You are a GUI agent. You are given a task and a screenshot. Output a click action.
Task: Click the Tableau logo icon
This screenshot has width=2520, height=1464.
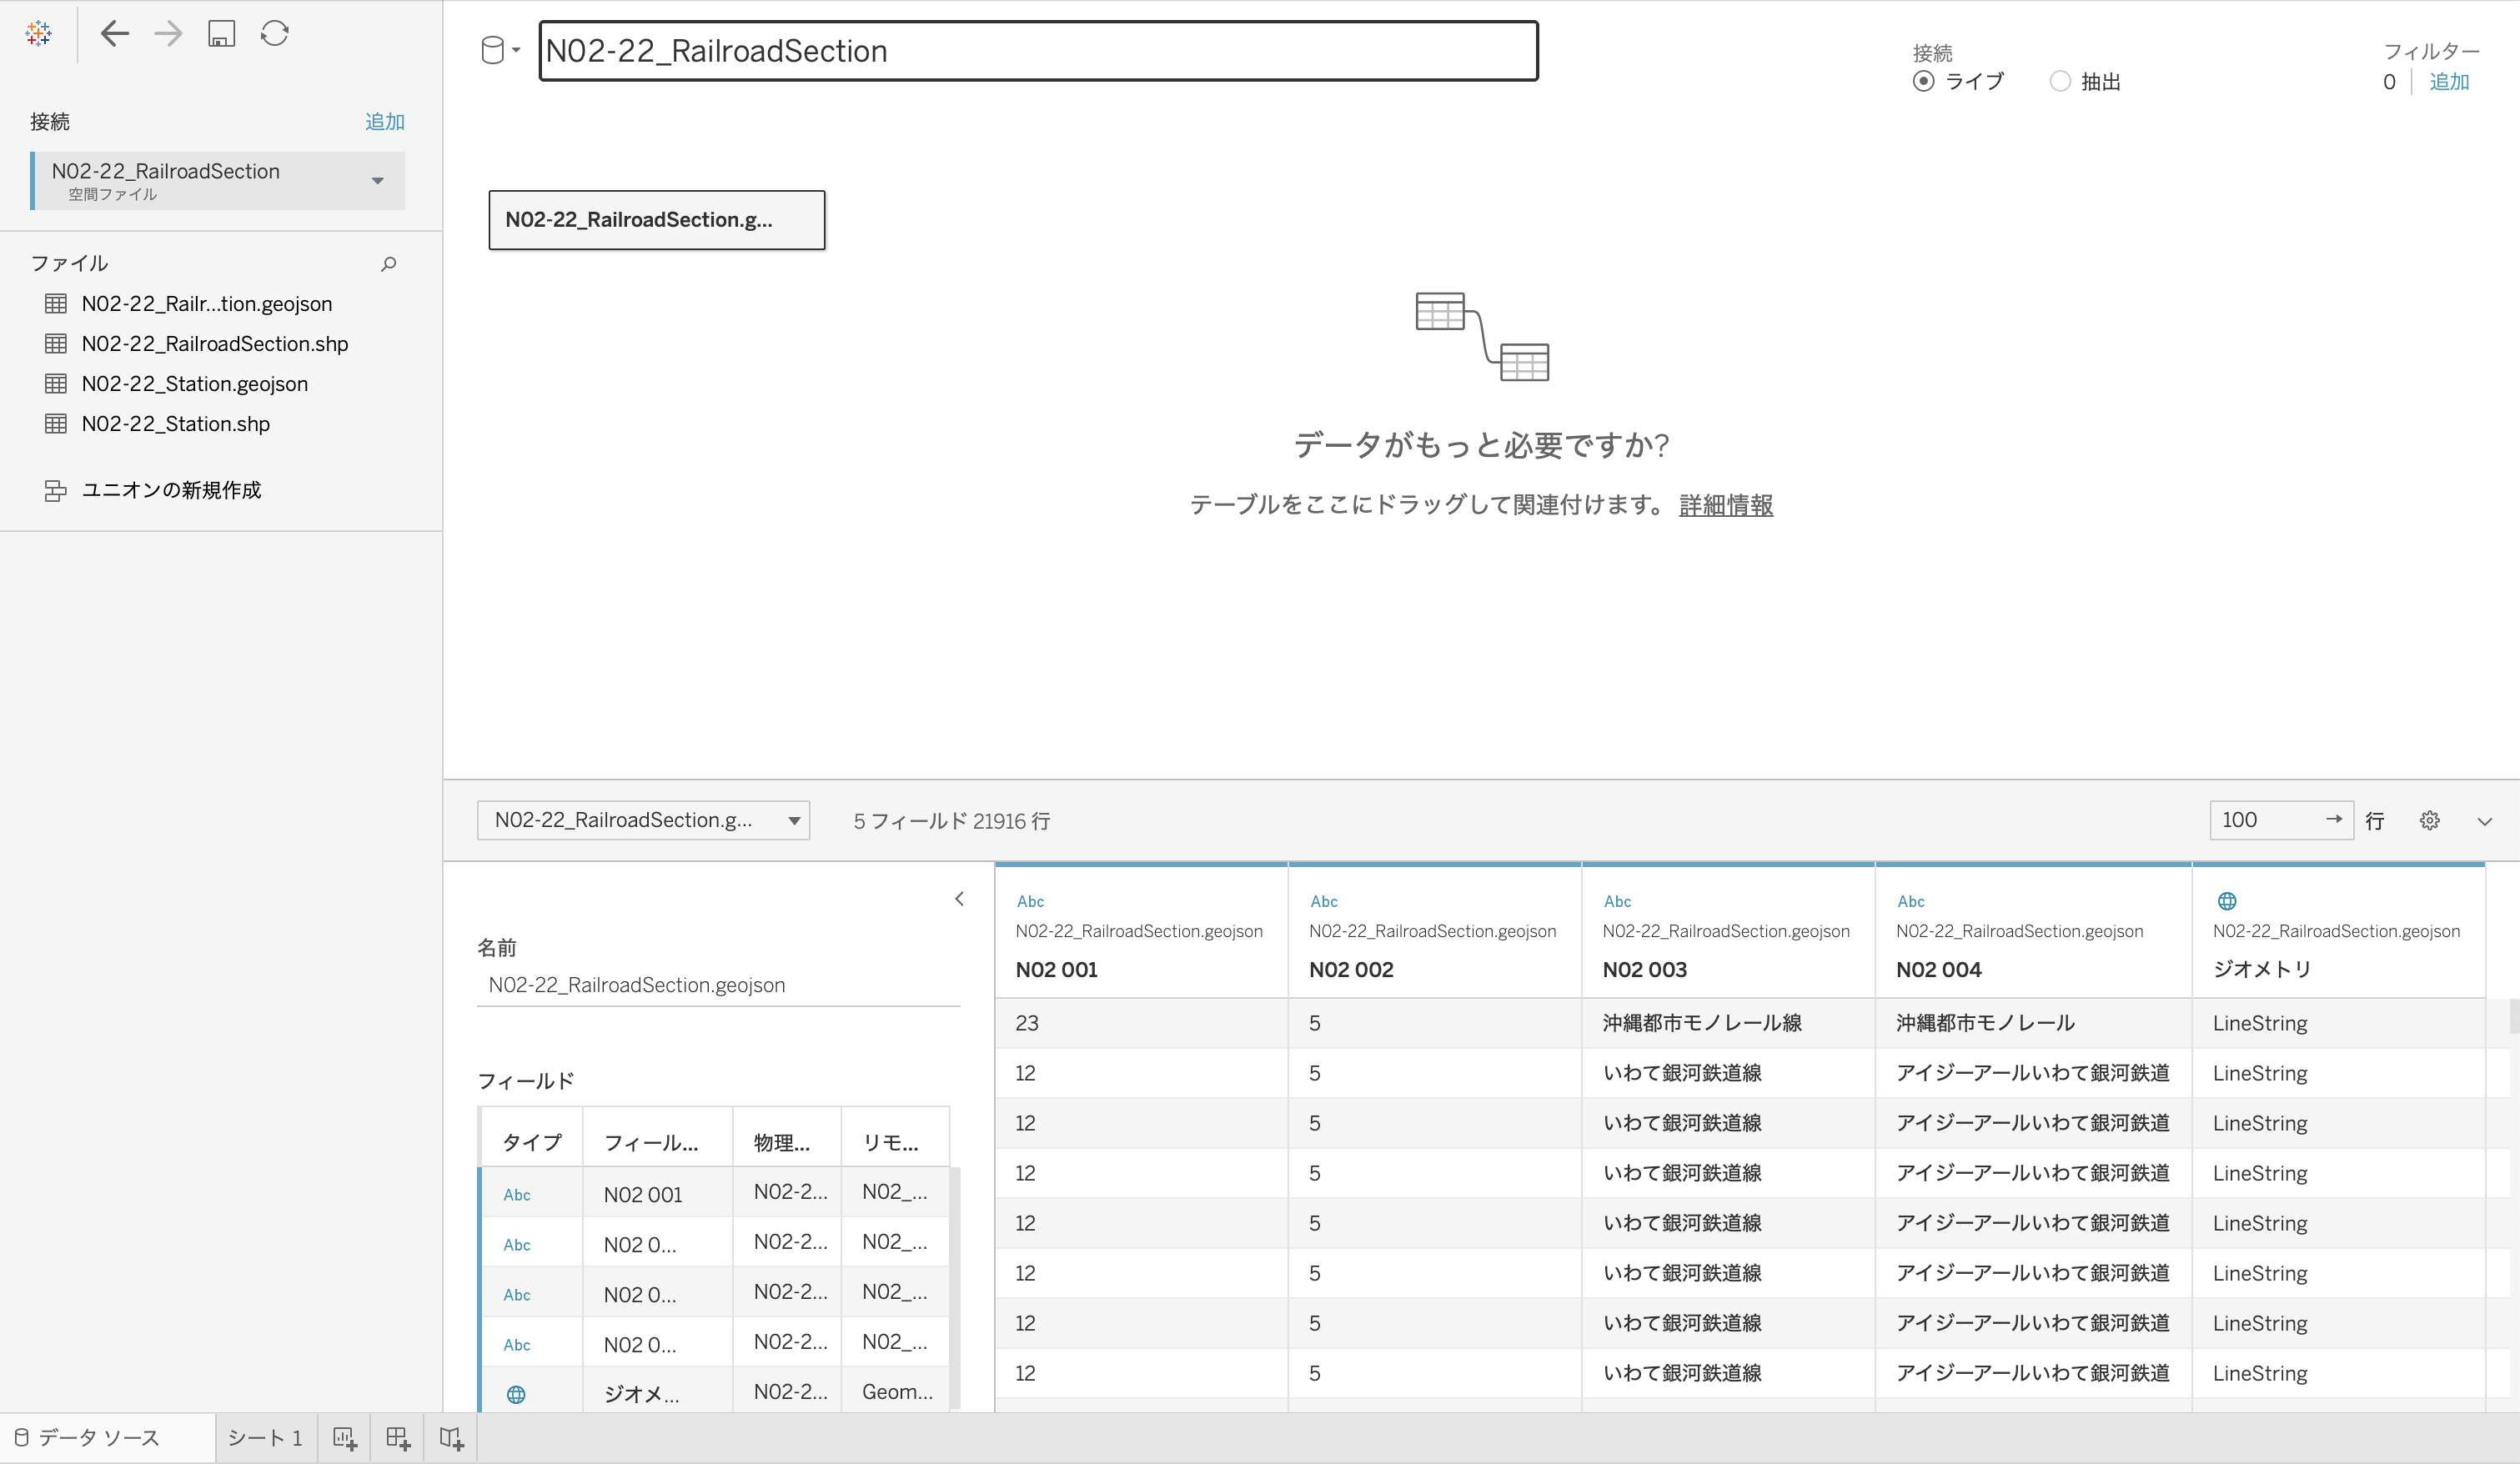38,33
